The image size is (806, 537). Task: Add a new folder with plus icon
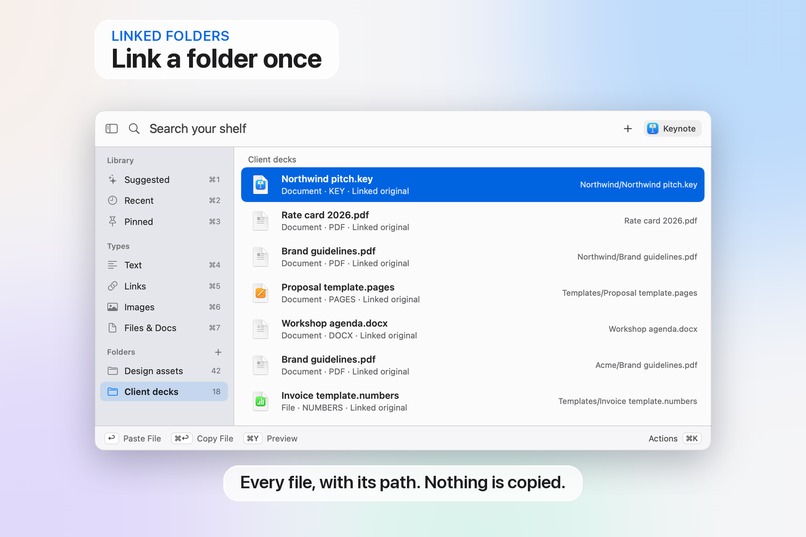coord(218,352)
